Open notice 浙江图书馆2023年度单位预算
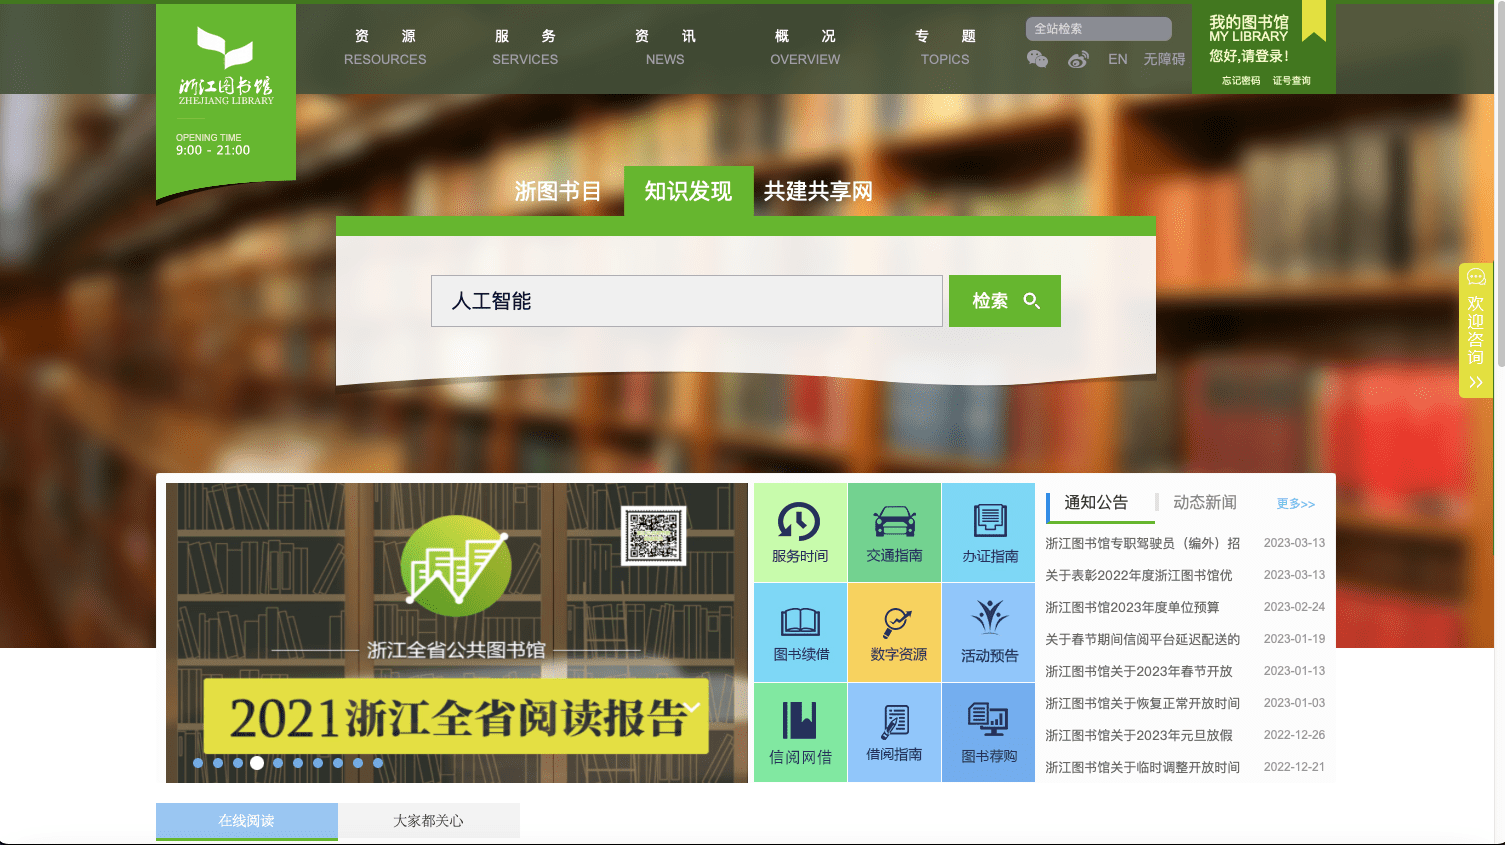 tap(1132, 607)
